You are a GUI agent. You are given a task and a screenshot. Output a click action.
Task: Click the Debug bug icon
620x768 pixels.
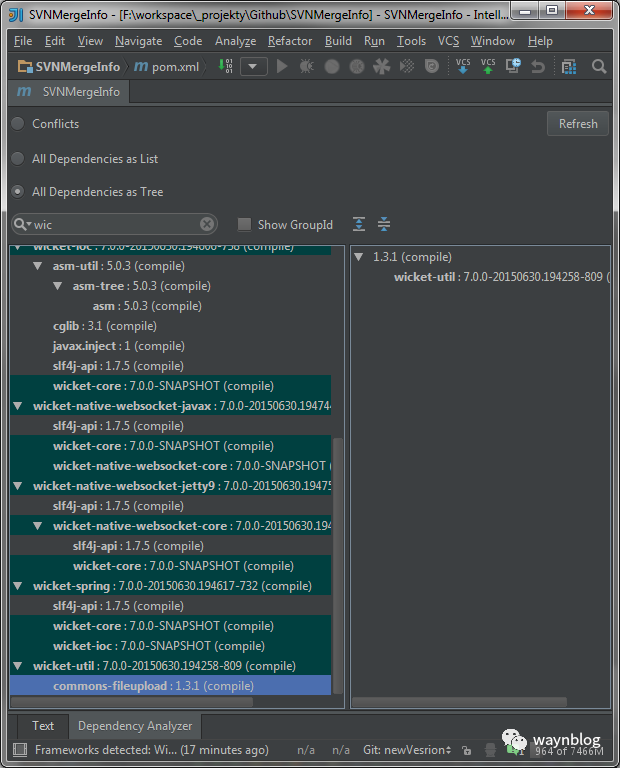[307, 66]
